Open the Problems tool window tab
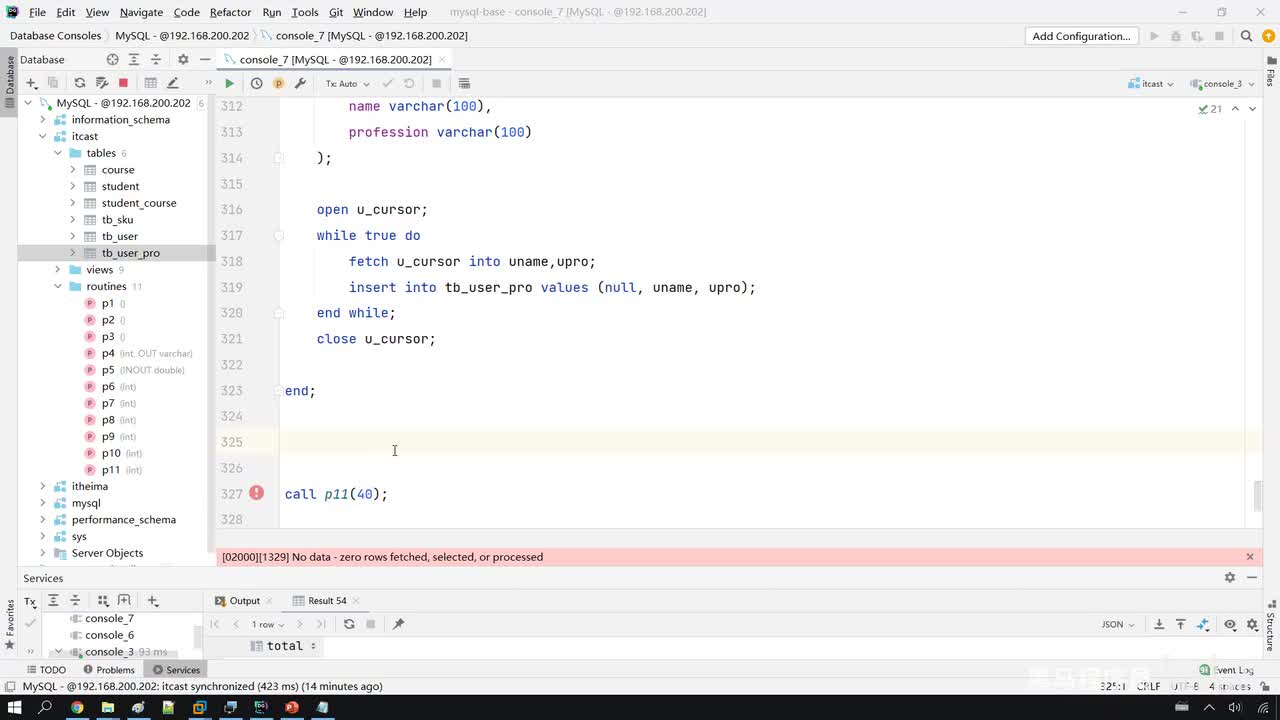The width and height of the screenshot is (1280, 720). pyautogui.click(x=109, y=670)
